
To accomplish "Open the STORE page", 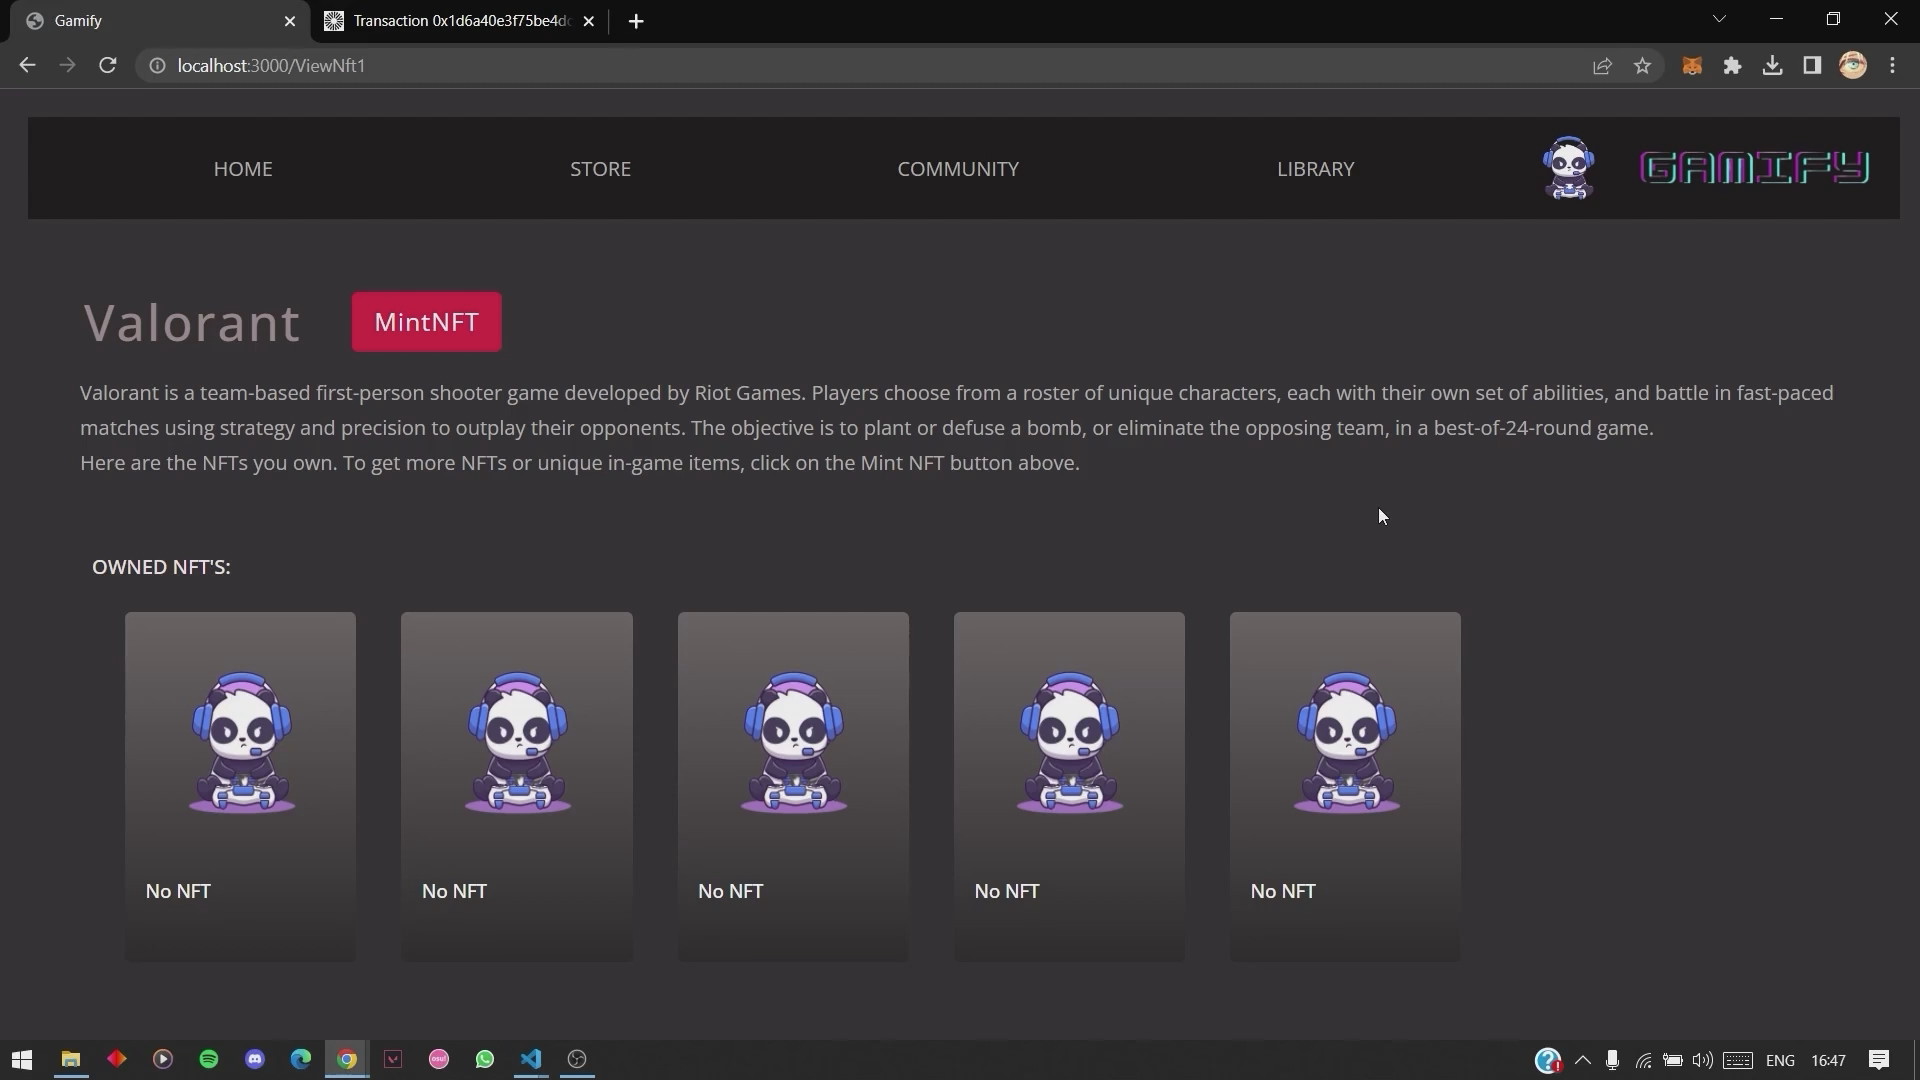I will (x=600, y=169).
